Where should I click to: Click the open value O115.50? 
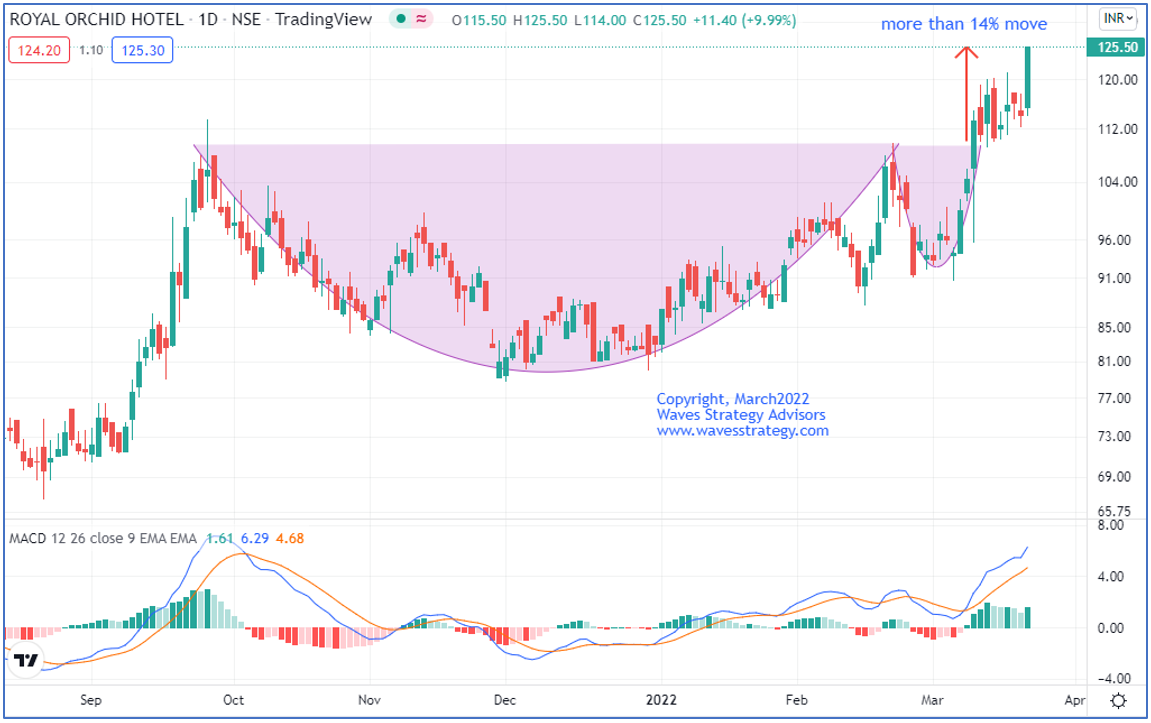tap(479, 21)
